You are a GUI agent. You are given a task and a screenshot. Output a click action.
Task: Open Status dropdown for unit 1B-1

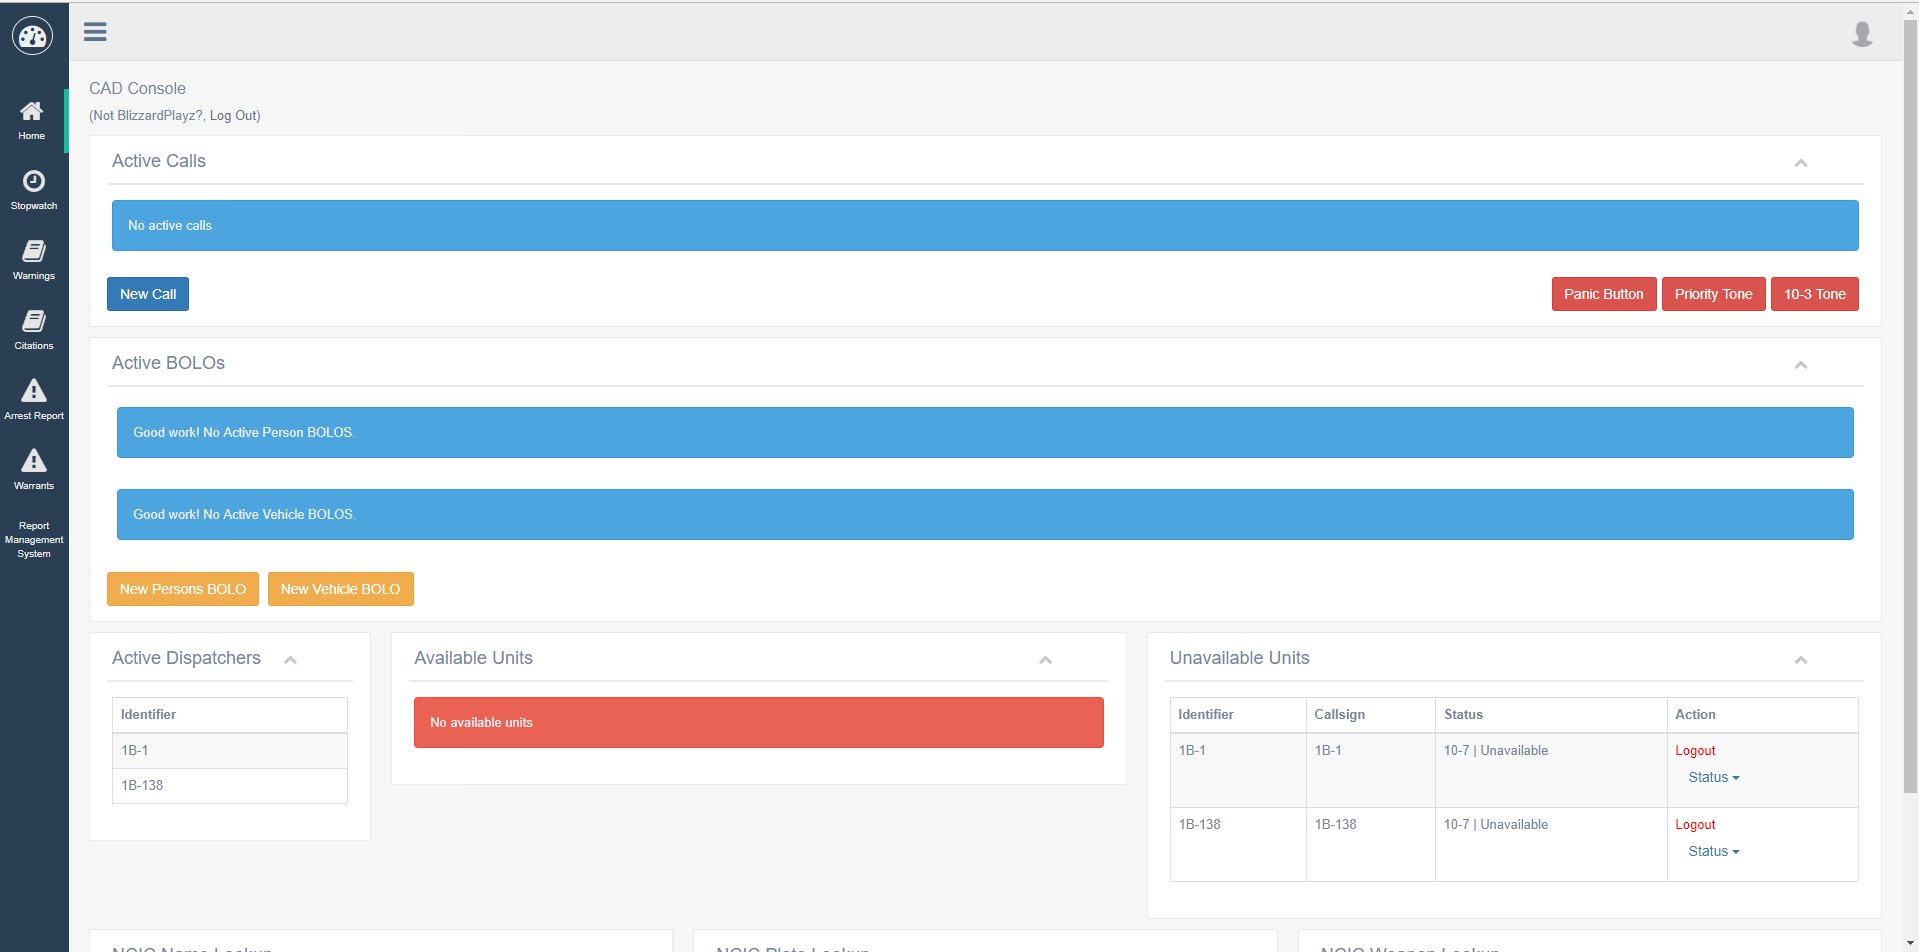[1714, 777]
